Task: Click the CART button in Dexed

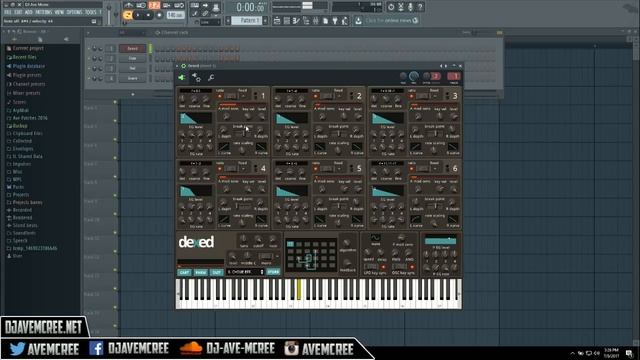Action: point(184,272)
